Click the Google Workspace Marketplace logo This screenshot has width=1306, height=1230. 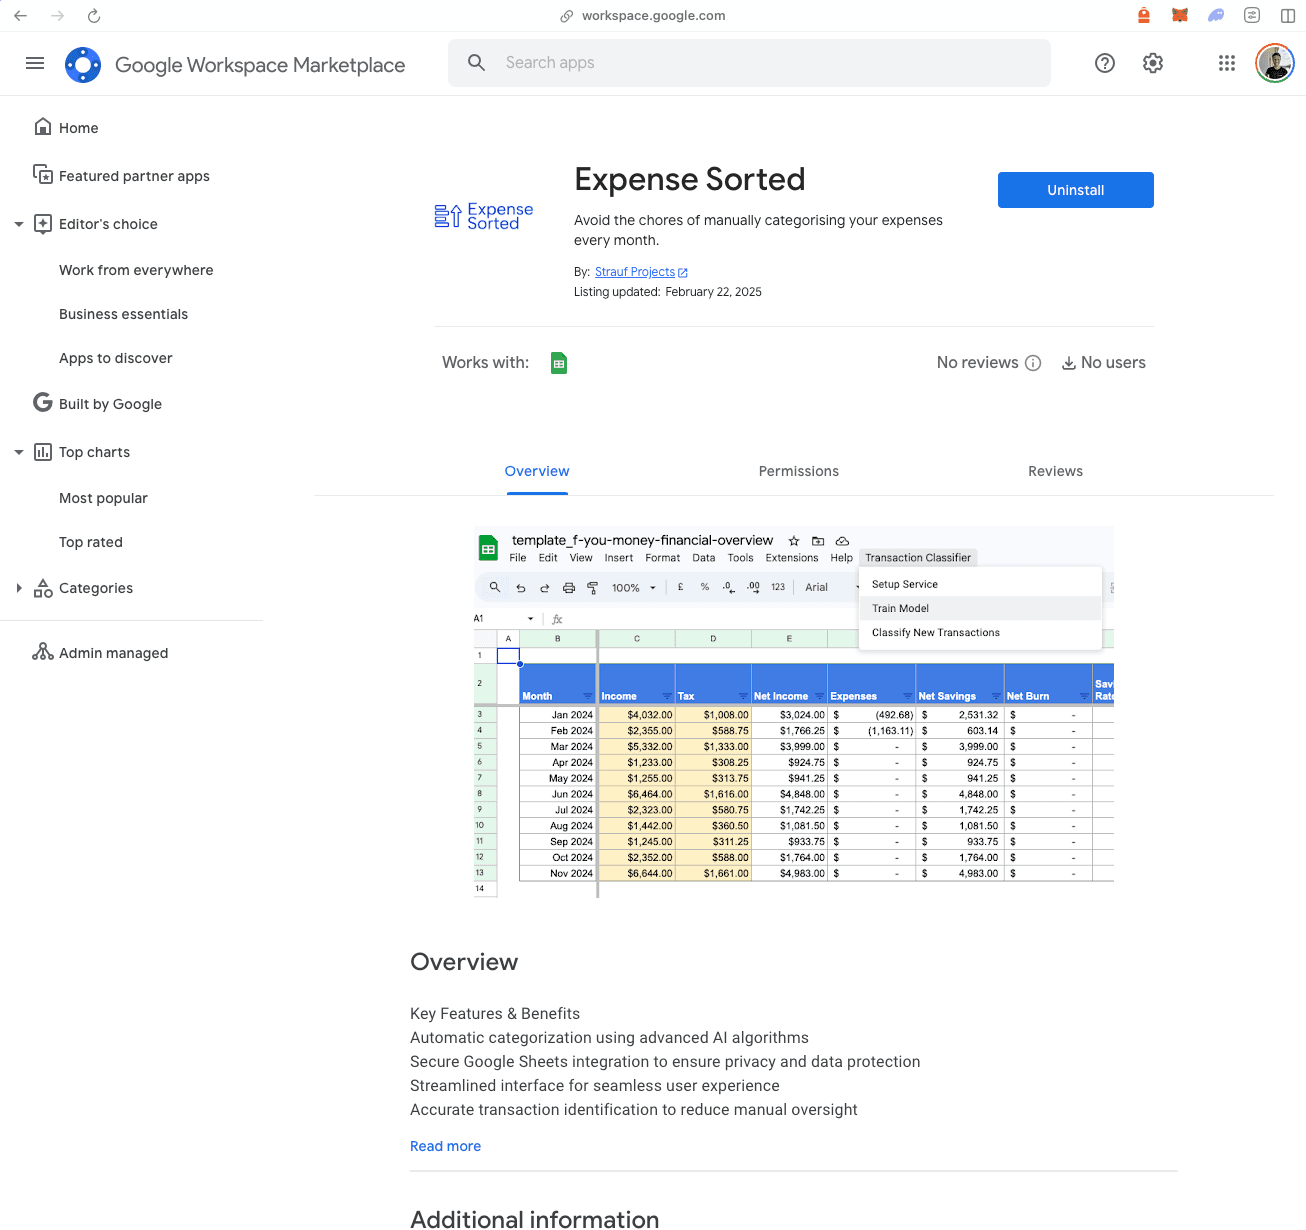click(83, 65)
